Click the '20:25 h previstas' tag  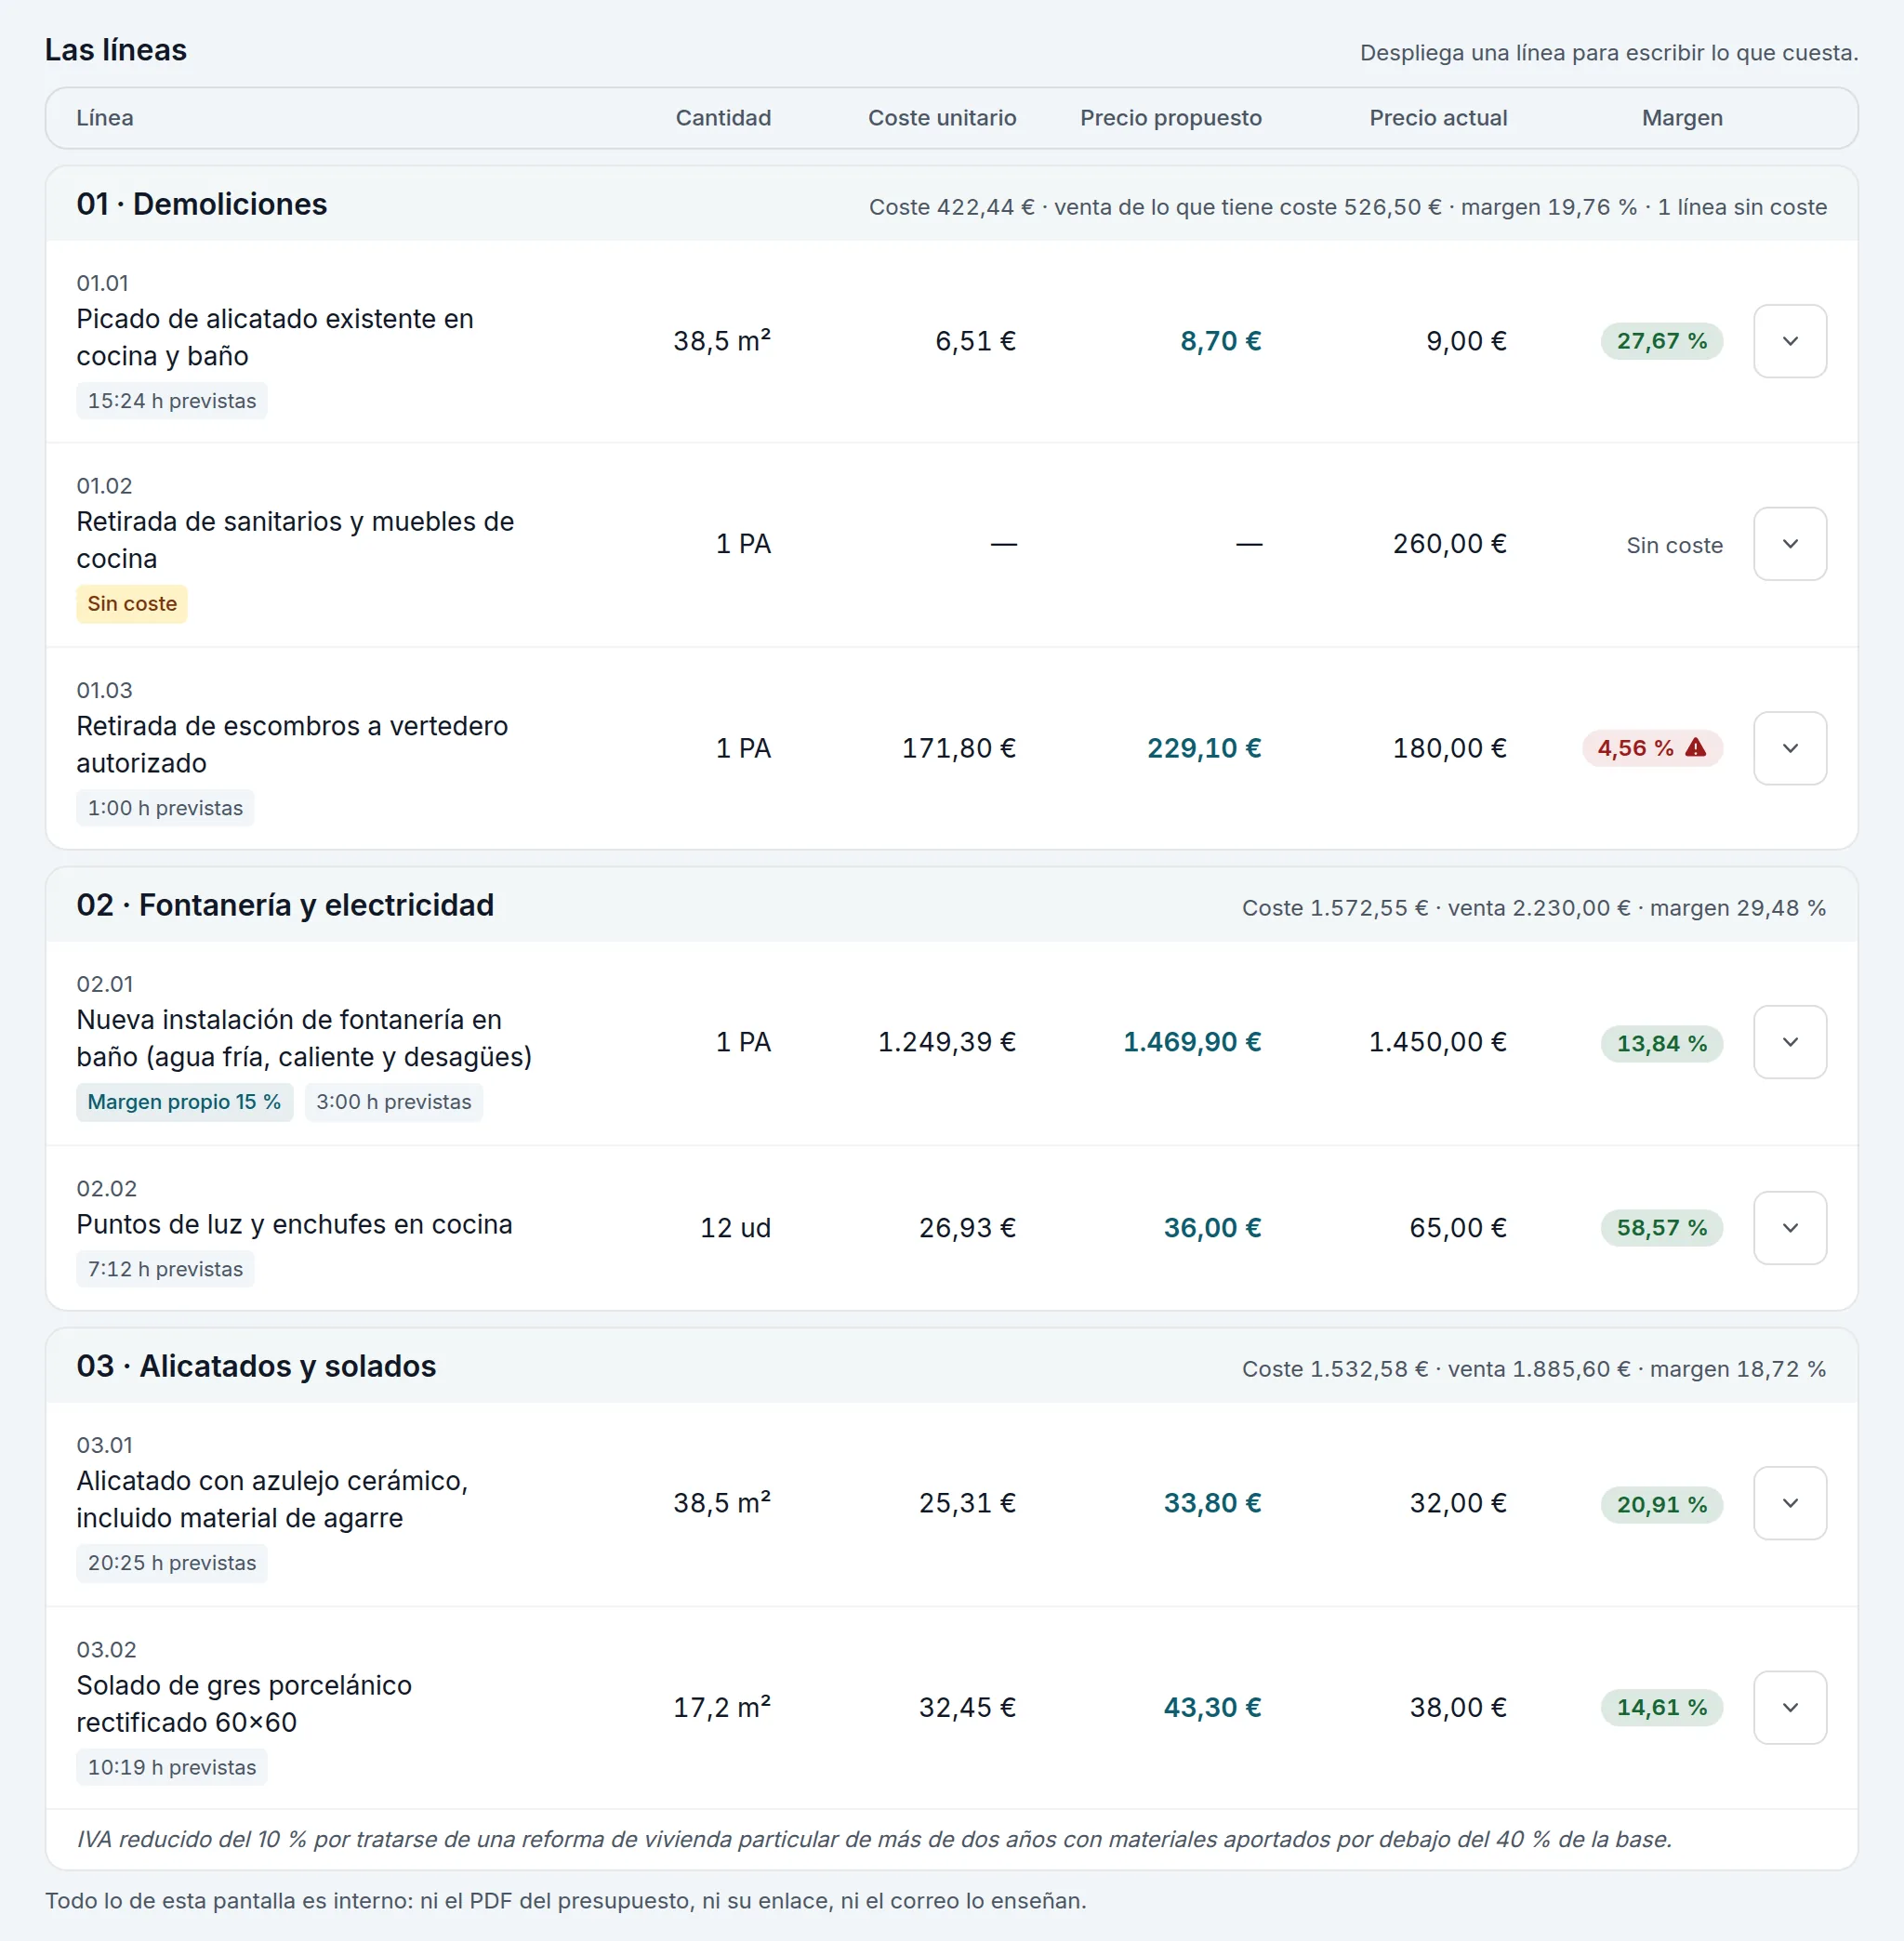coord(172,1563)
